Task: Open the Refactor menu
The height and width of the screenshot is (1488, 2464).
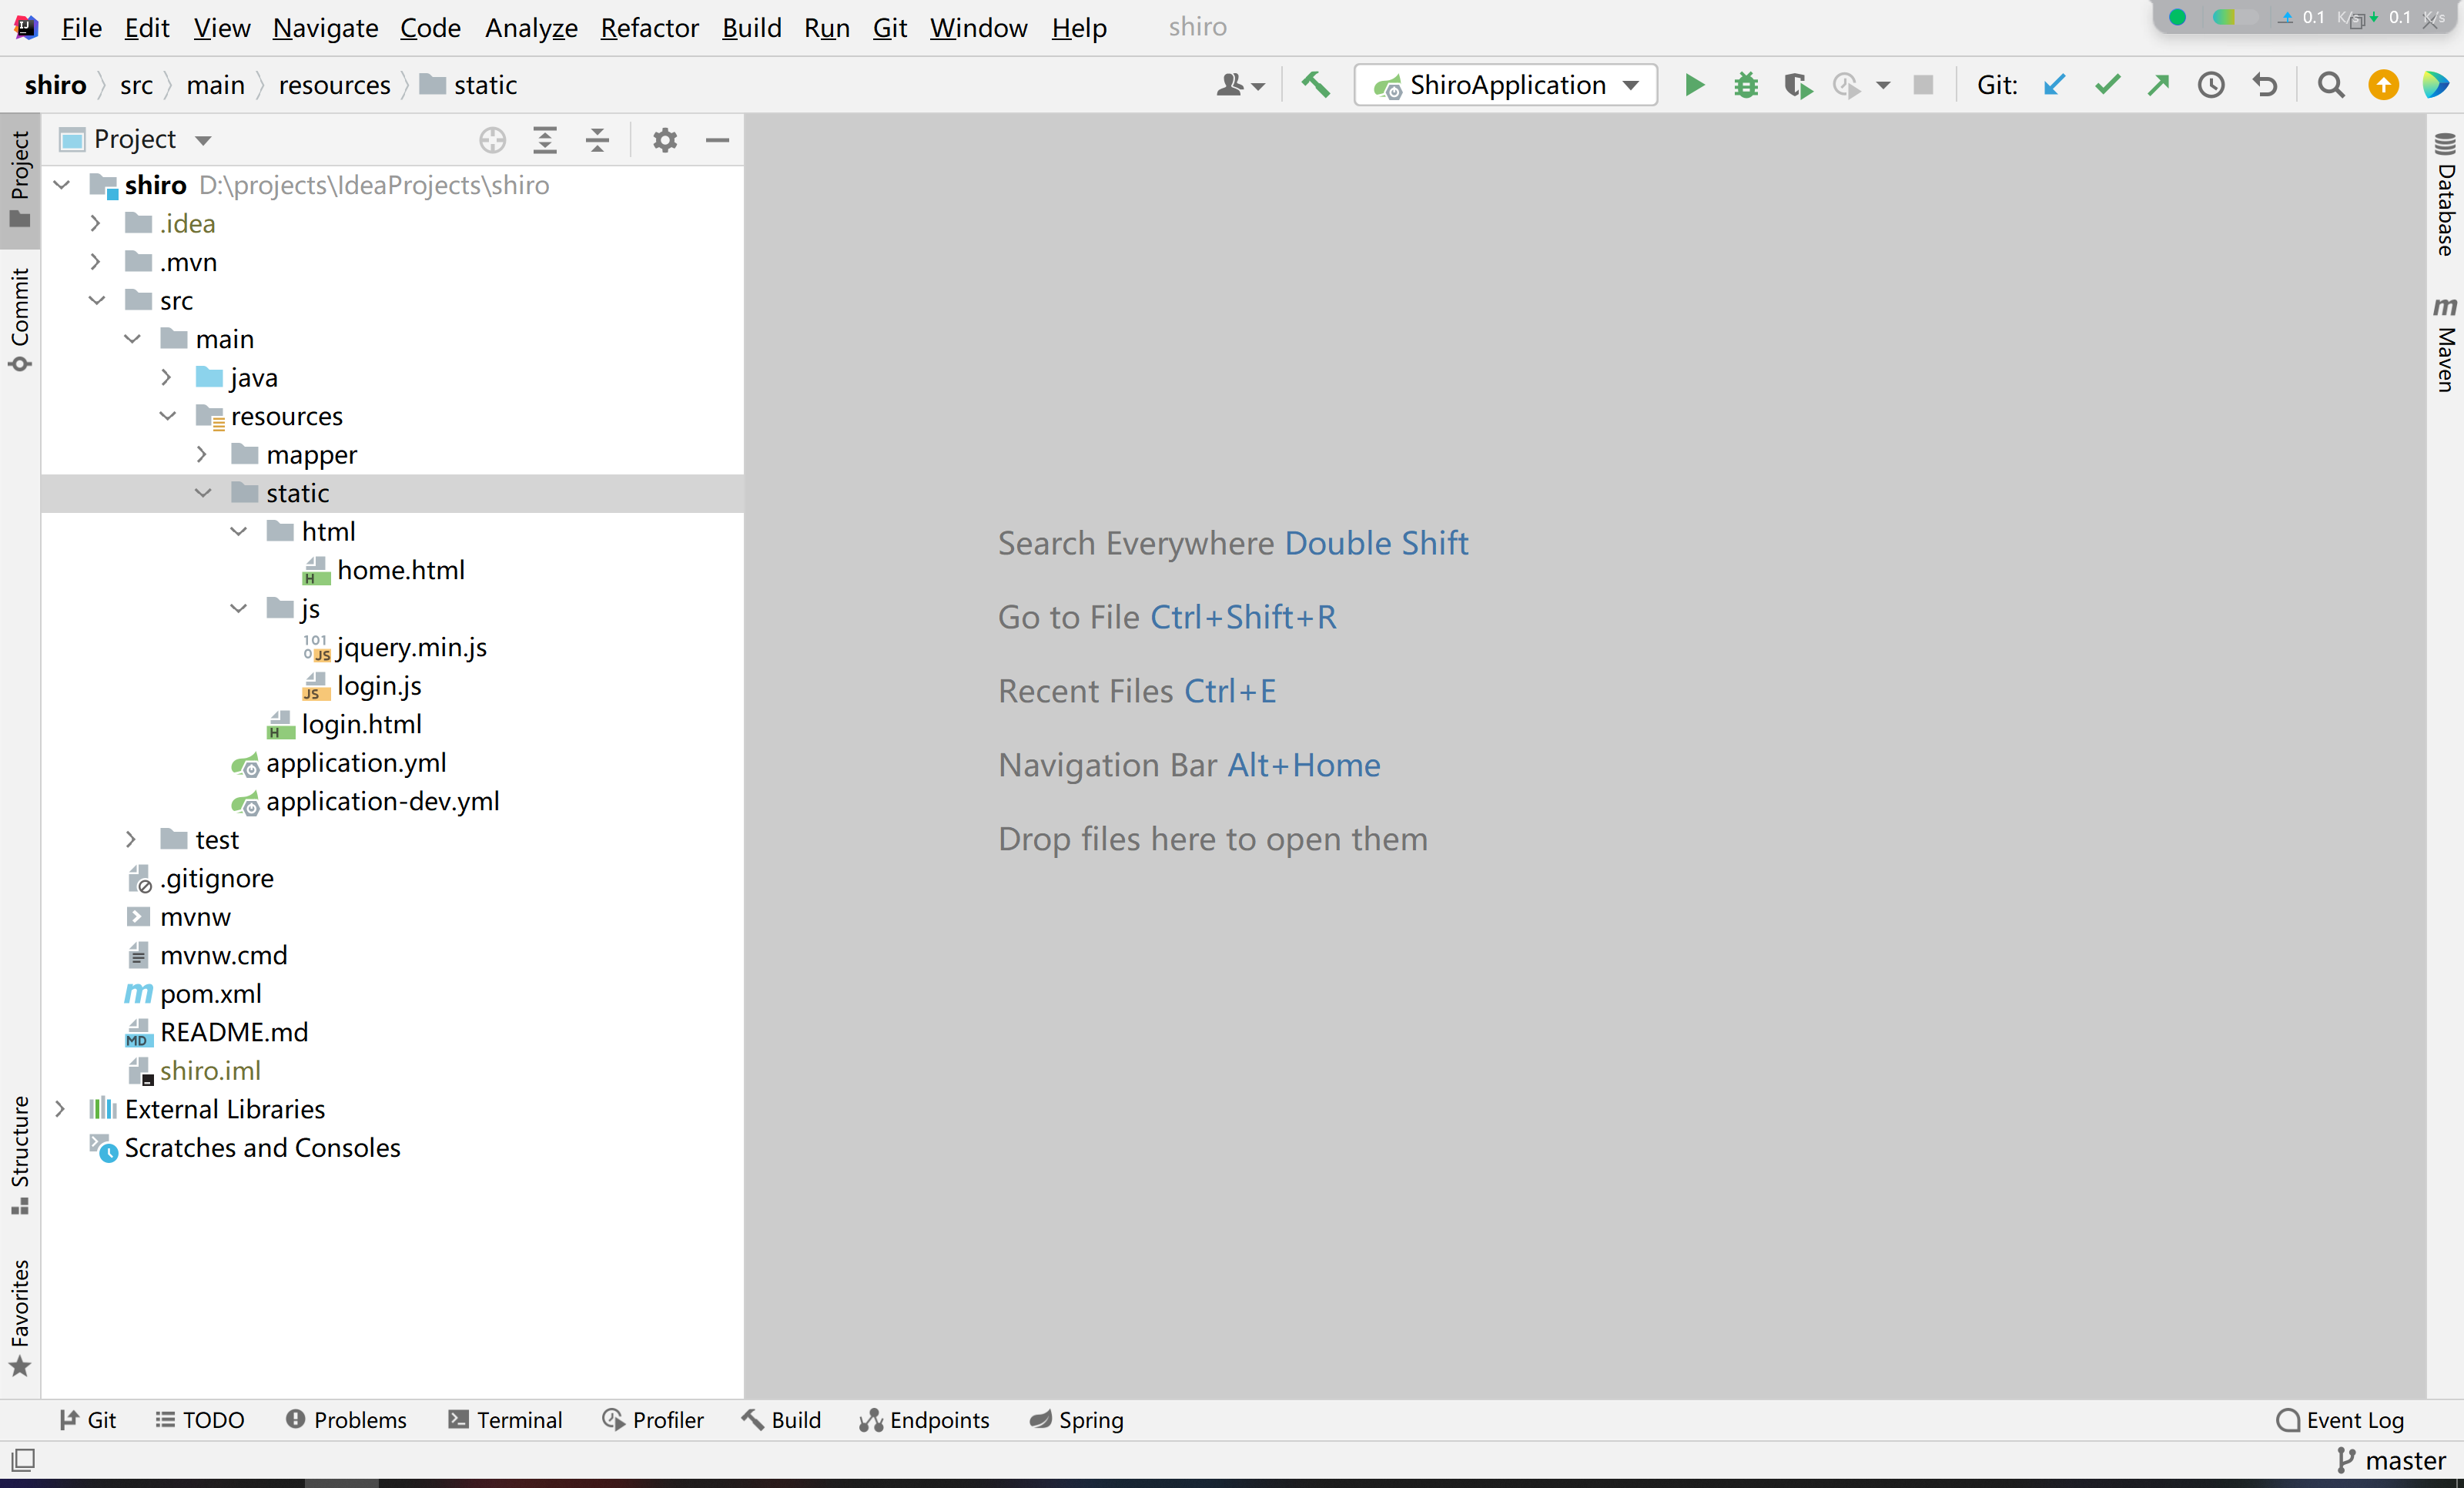Action: point(649,28)
